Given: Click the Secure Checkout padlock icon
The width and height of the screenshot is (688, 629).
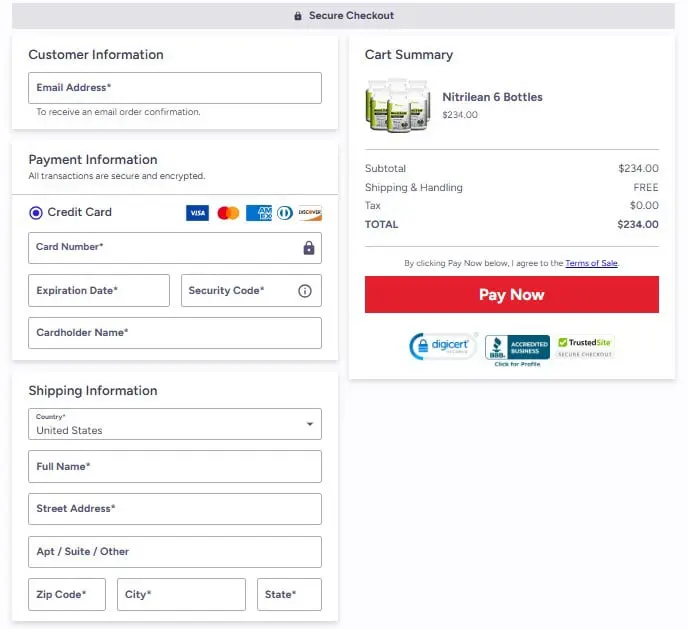Looking at the screenshot, I should pos(298,16).
